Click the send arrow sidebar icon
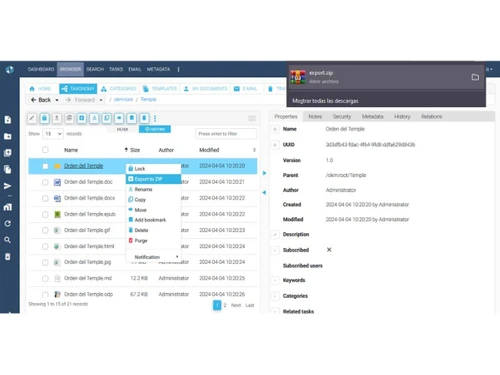The height and width of the screenshot is (375, 500). 8,186
